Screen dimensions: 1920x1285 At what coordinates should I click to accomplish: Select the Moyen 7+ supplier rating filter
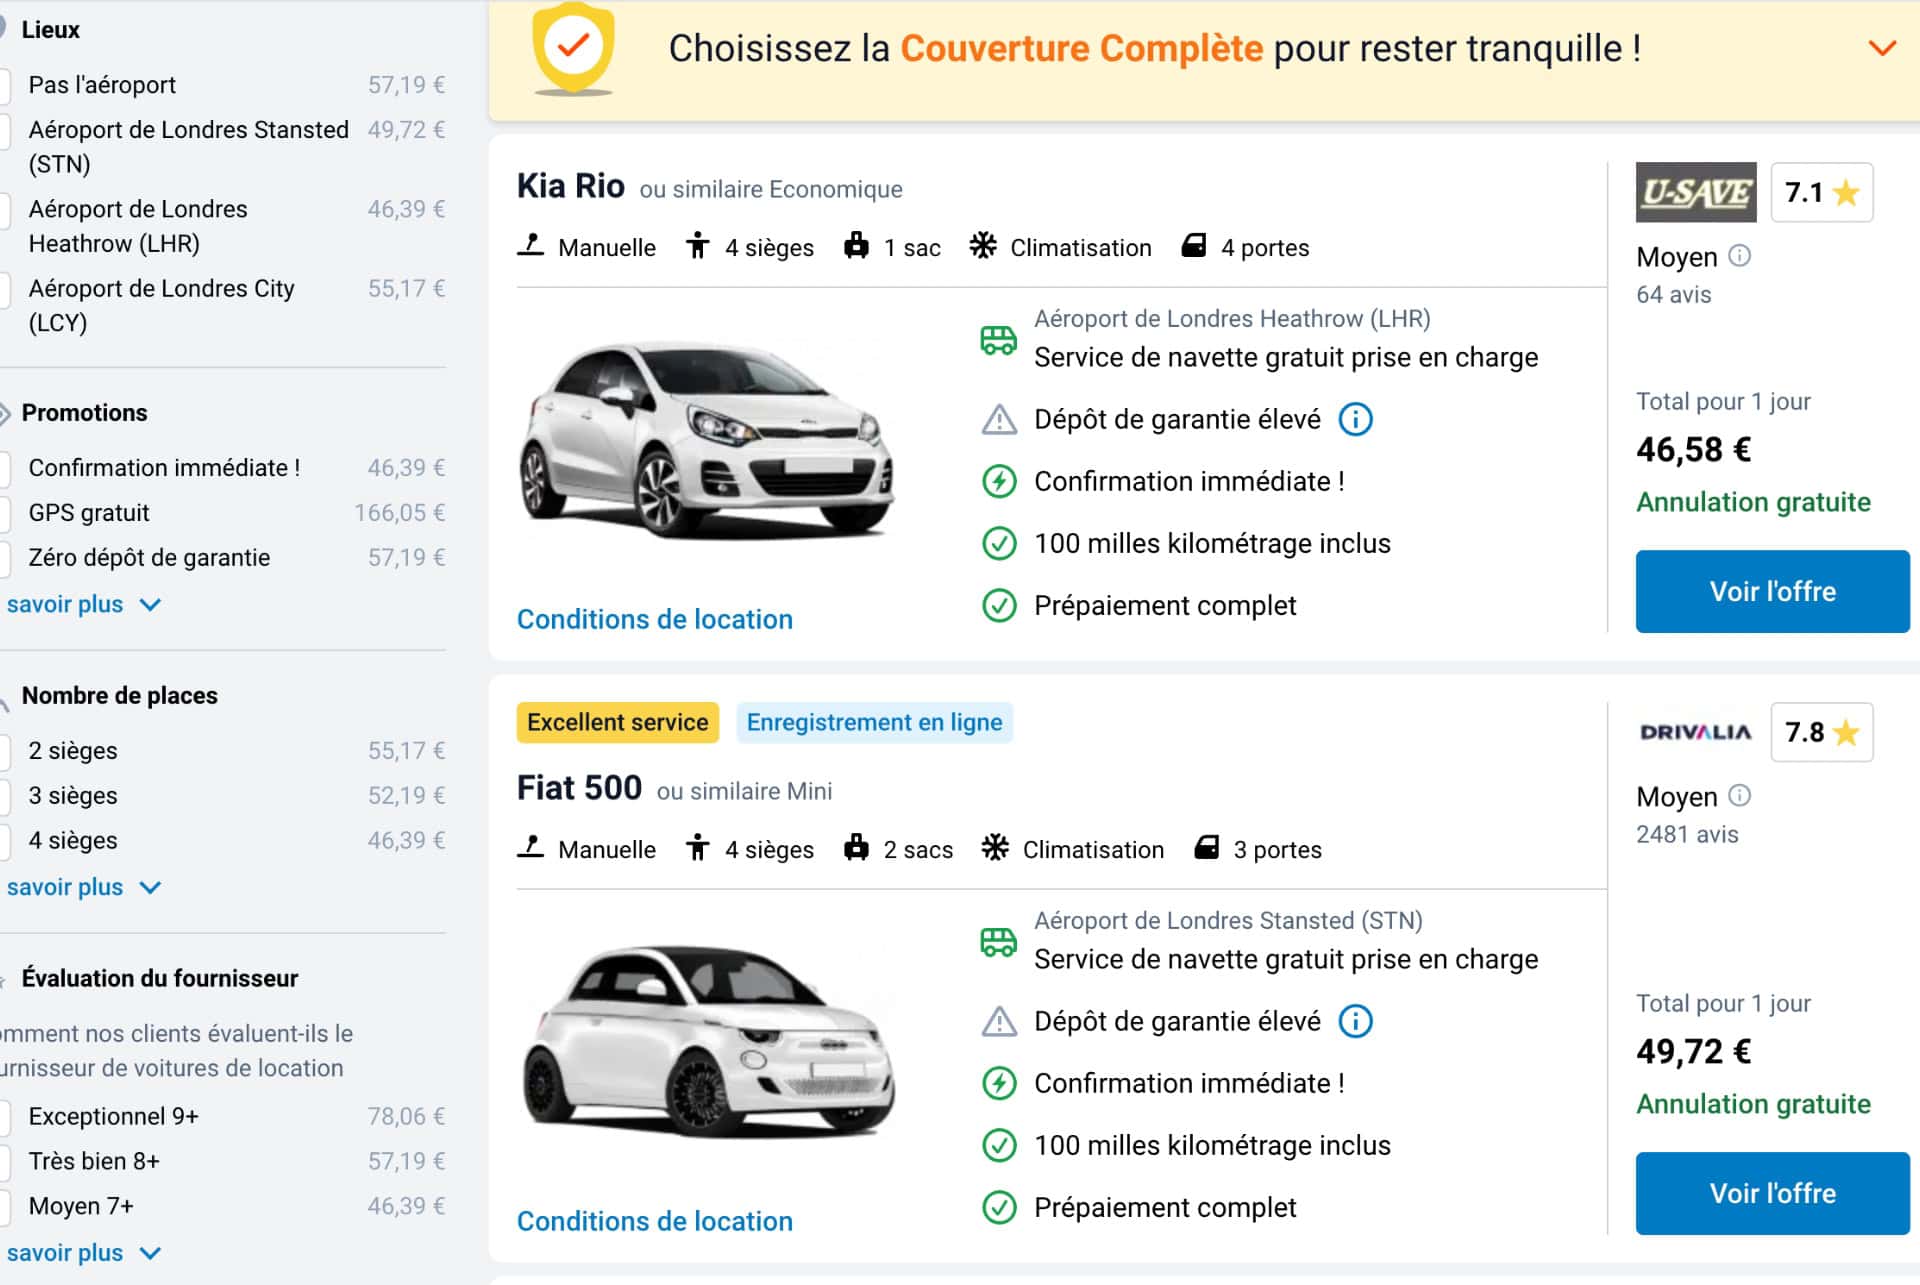coord(4,1206)
